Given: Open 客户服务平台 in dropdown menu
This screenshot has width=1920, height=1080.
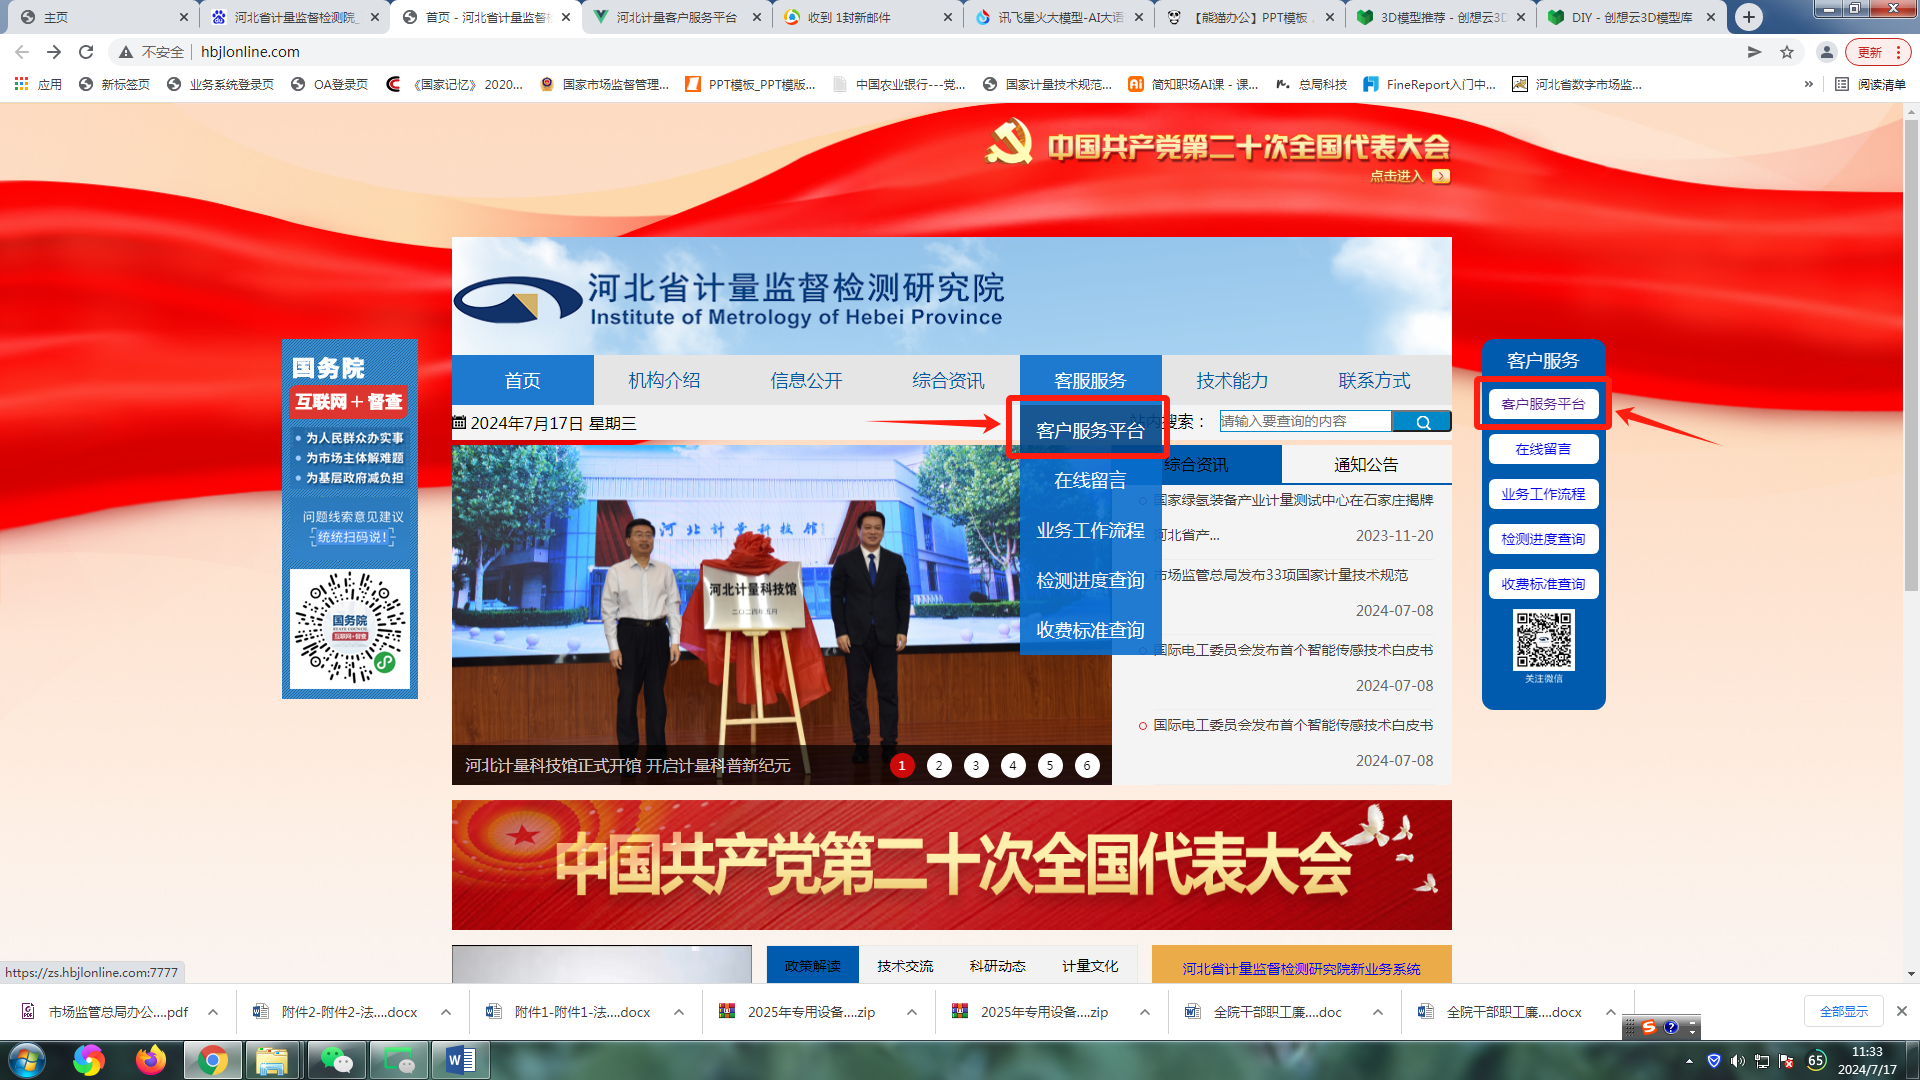Looking at the screenshot, I should [x=1090, y=431].
